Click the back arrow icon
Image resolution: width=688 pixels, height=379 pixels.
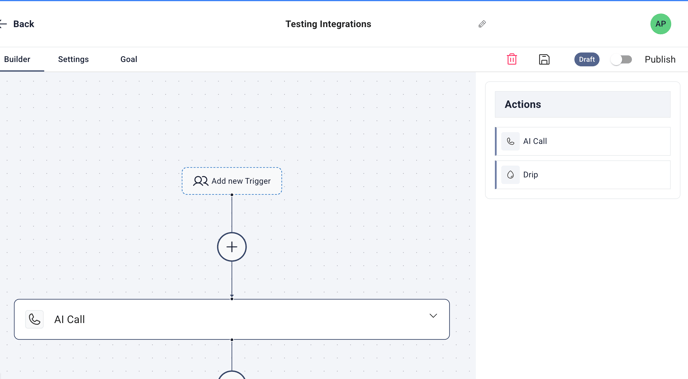pyautogui.click(x=3, y=24)
